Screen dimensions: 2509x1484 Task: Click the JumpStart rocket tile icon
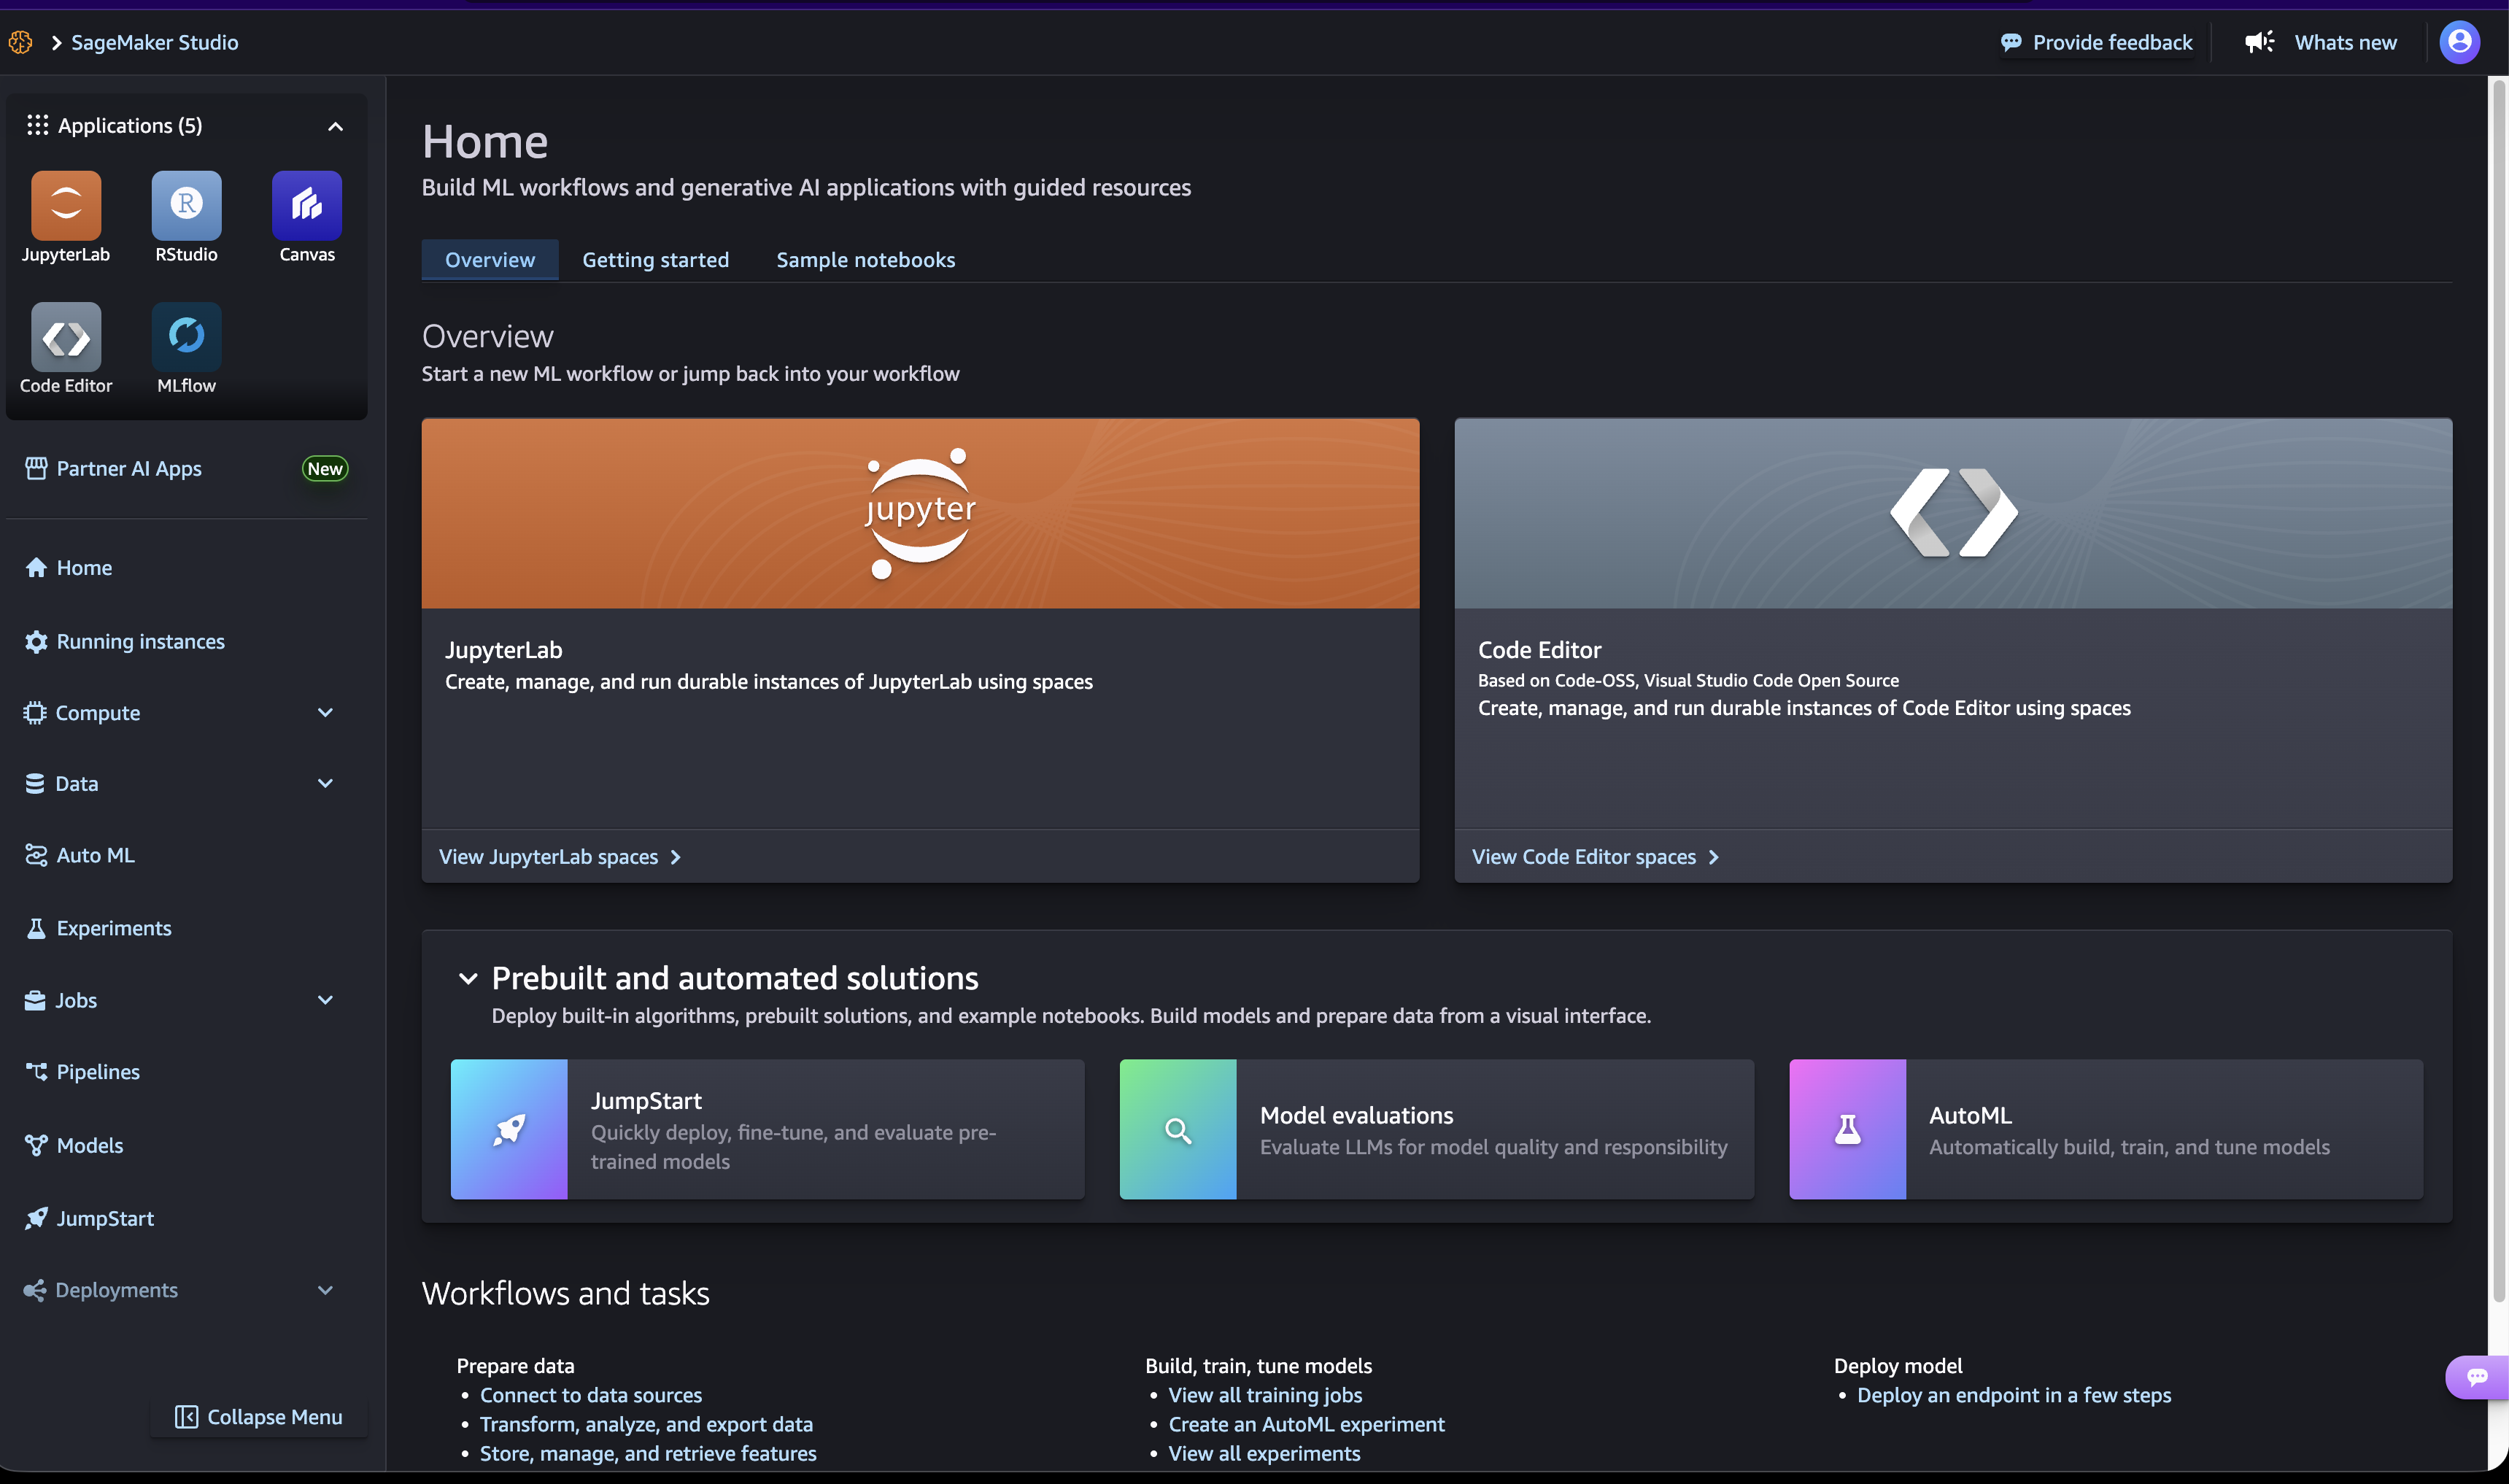pos(509,1129)
